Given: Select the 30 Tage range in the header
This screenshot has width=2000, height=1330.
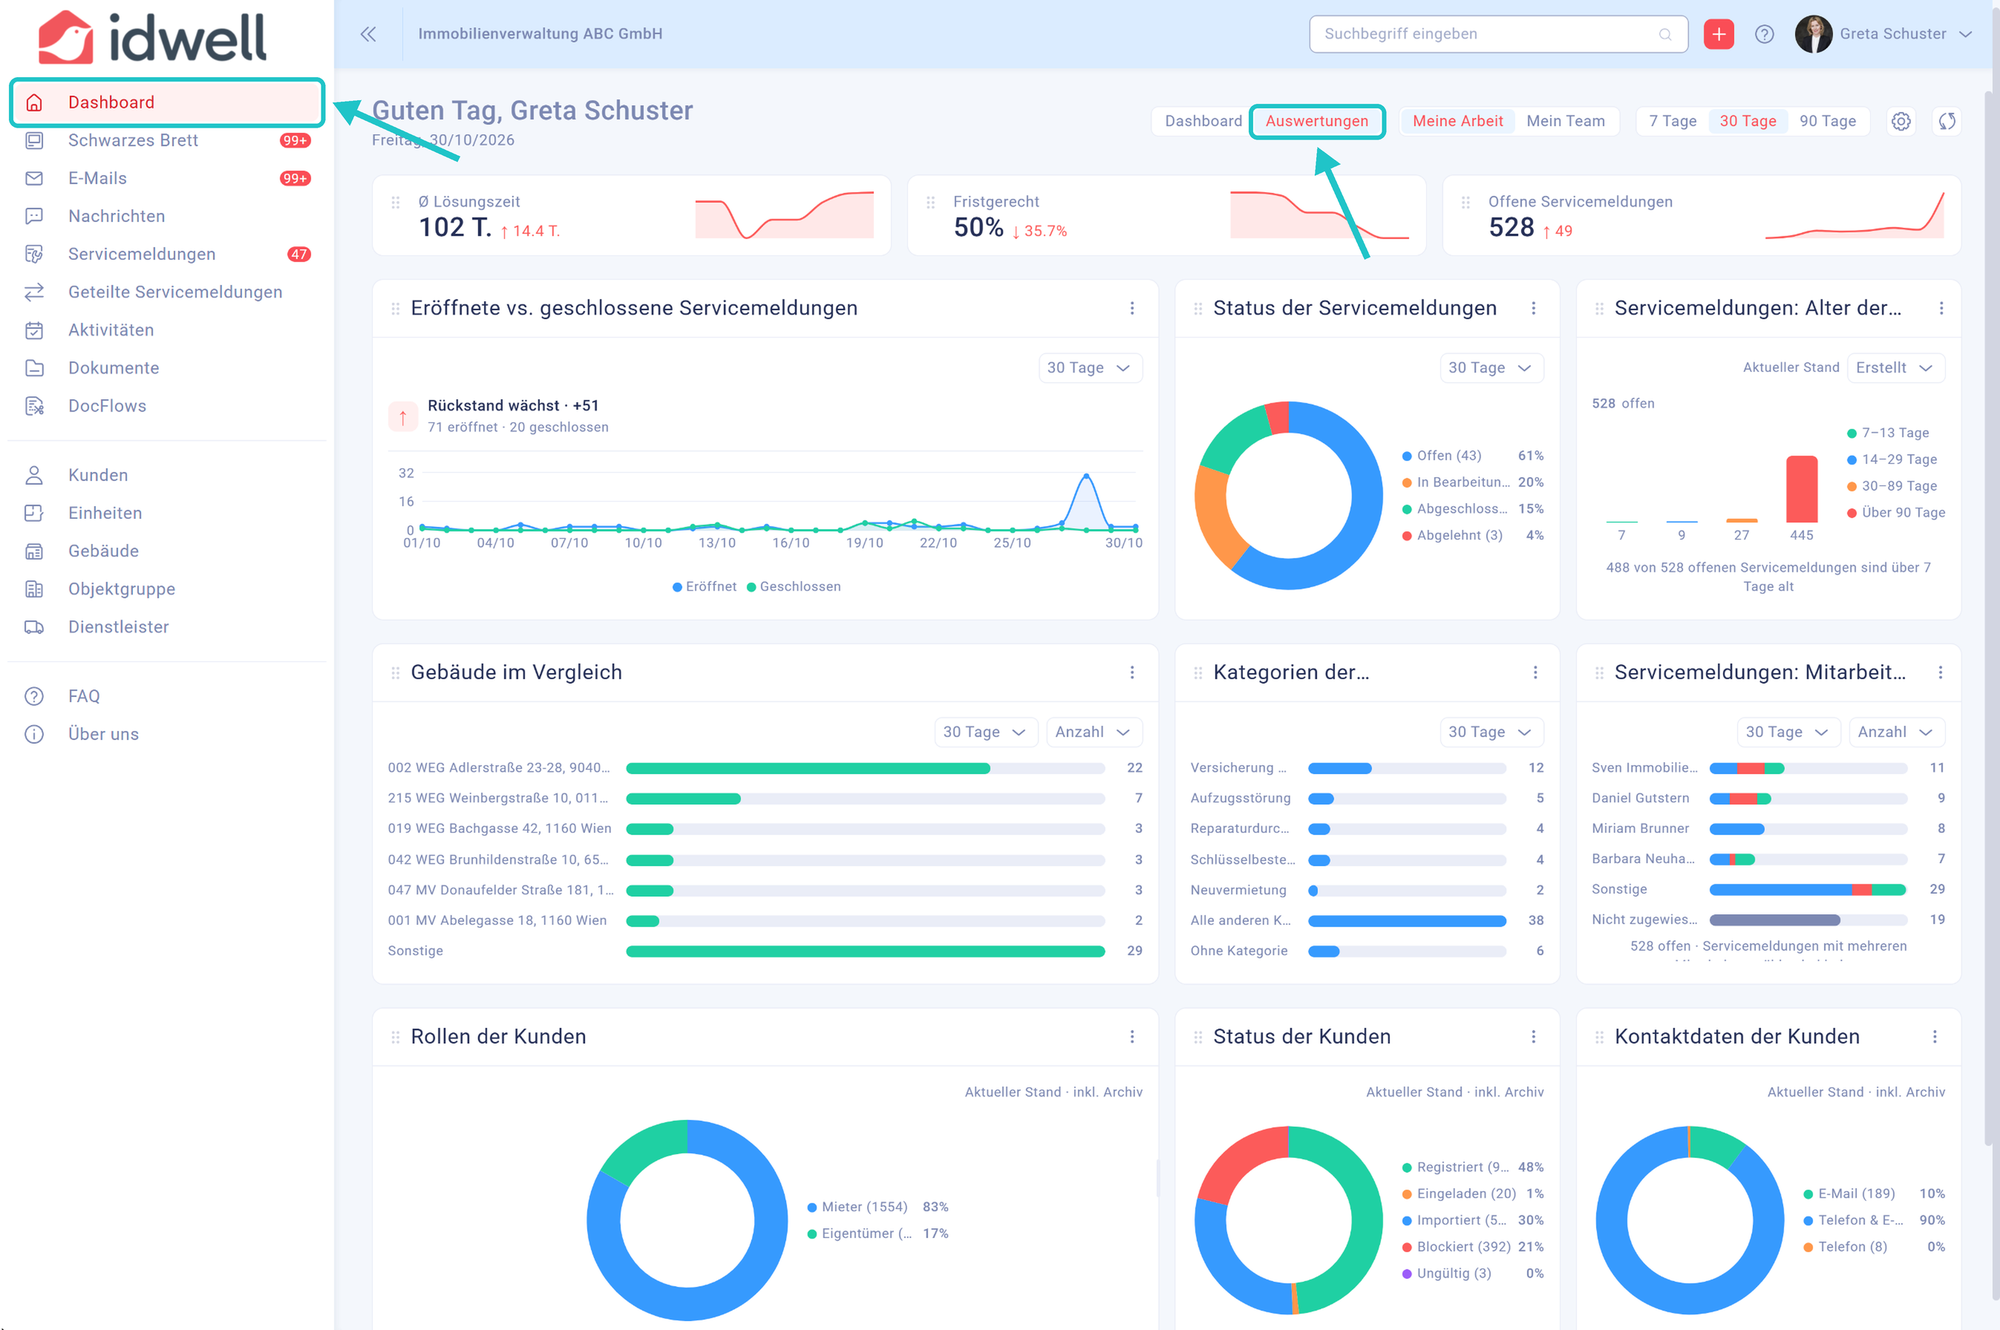Looking at the screenshot, I should click(x=1748, y=121).
